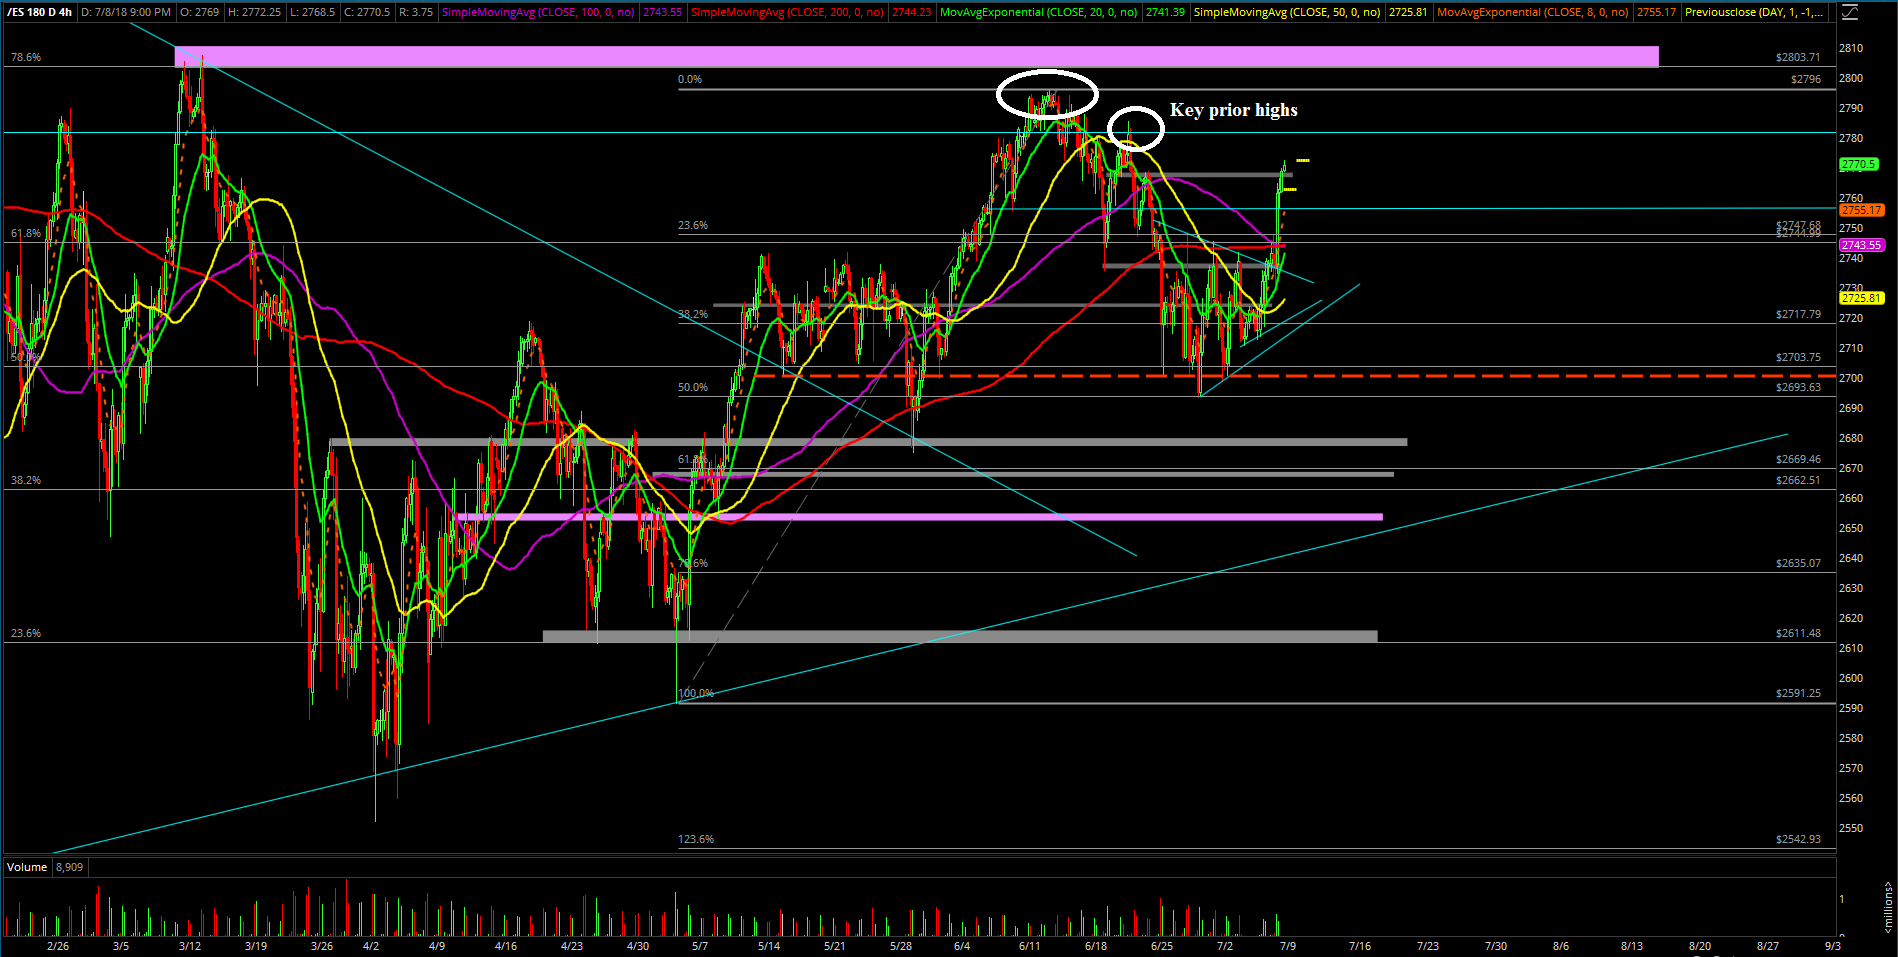Viewport: 1898px width, 957px height.
Task: Click the 2743.55 value after the 100 SMA label
Action: pyautogui.click(x=662, y=12)
